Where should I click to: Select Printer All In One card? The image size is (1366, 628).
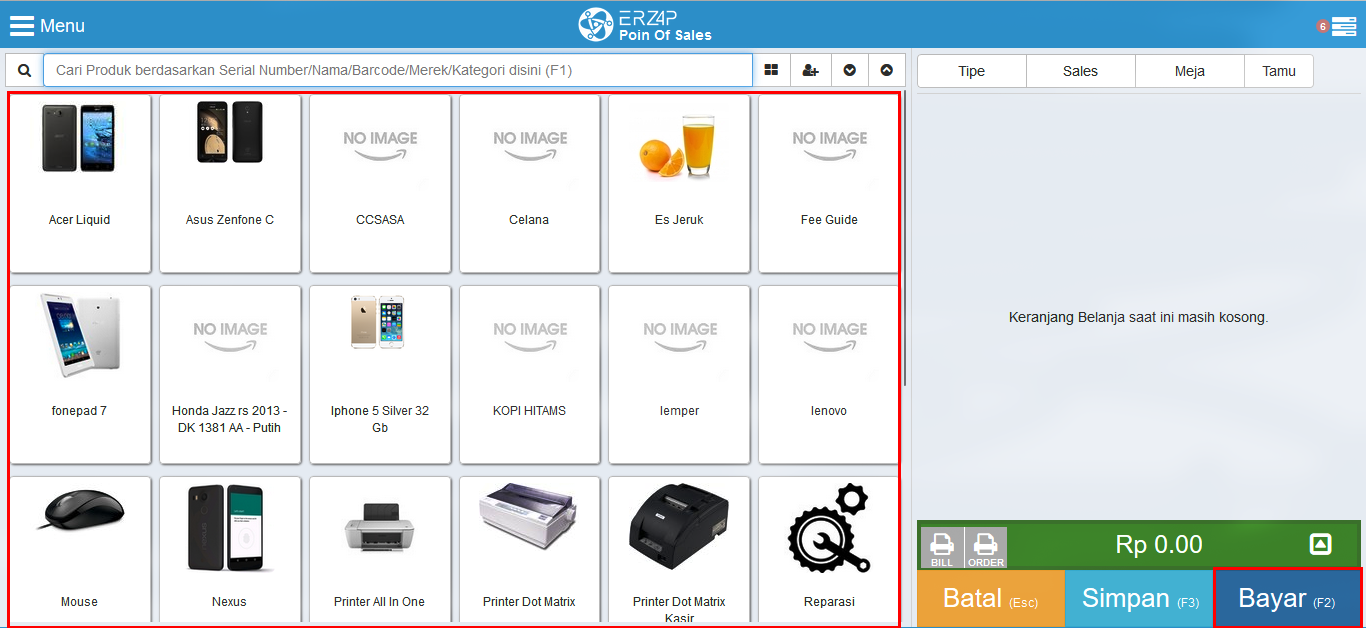380,550
